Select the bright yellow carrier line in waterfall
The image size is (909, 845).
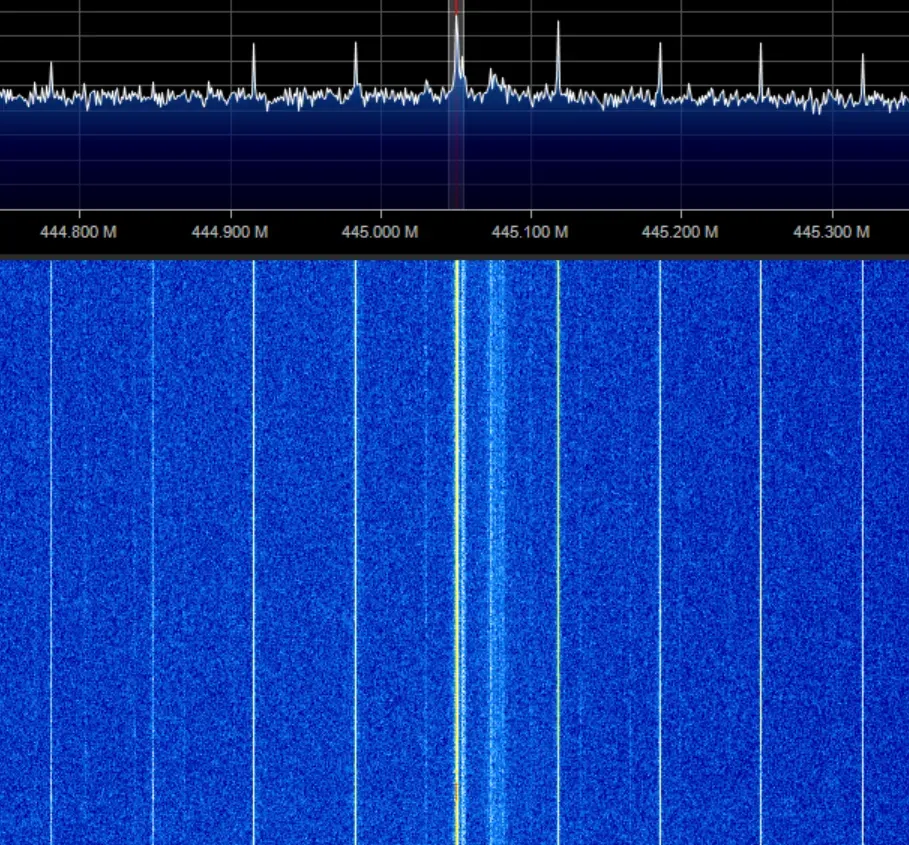457,550
